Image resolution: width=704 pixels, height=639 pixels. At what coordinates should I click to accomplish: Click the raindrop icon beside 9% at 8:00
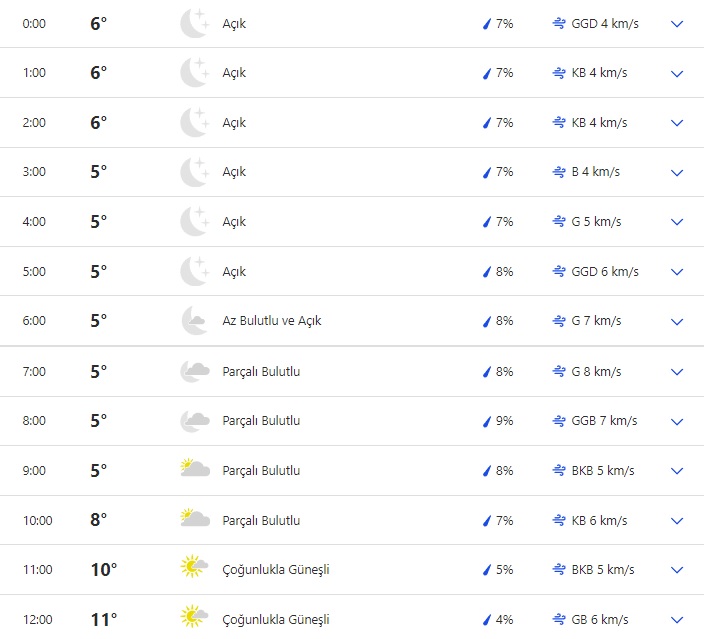pos(488,421)
